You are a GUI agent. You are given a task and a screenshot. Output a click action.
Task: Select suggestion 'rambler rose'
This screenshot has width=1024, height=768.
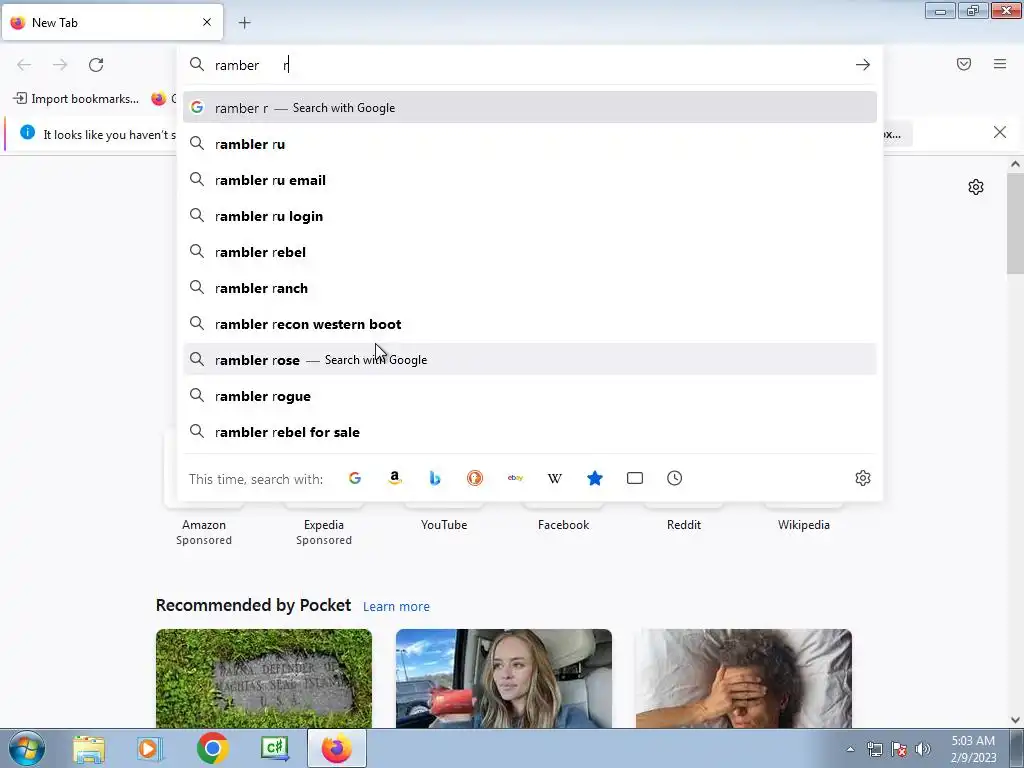point(530,359)
